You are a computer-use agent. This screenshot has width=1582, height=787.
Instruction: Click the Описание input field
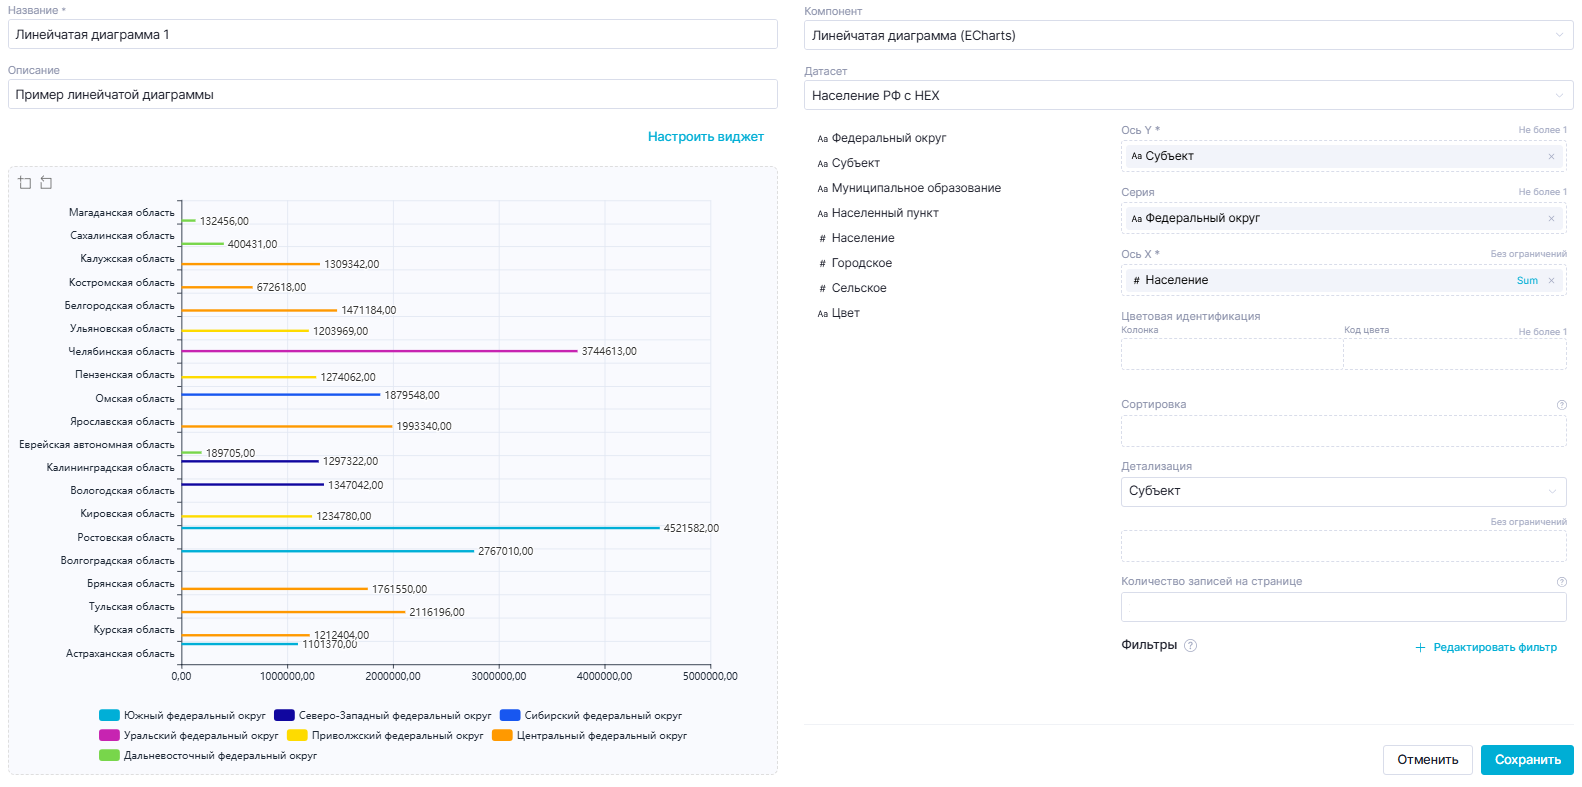[x=392, y=94]
